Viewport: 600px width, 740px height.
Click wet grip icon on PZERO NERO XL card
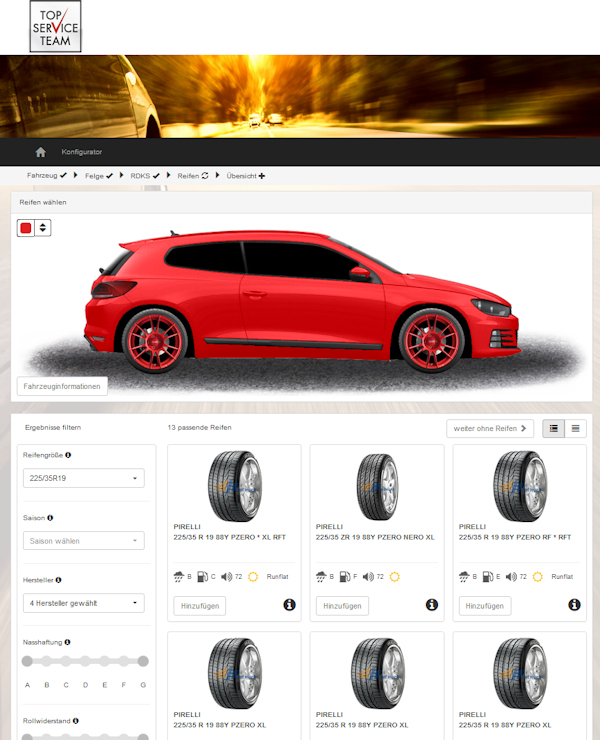pos(321,577)
